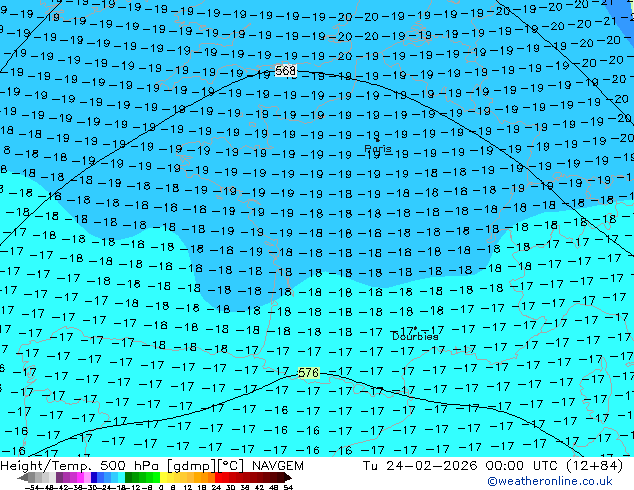The image size is (634, 490).
Task: Click the "00:00 UTC" time text
Action: click(521, 466)
